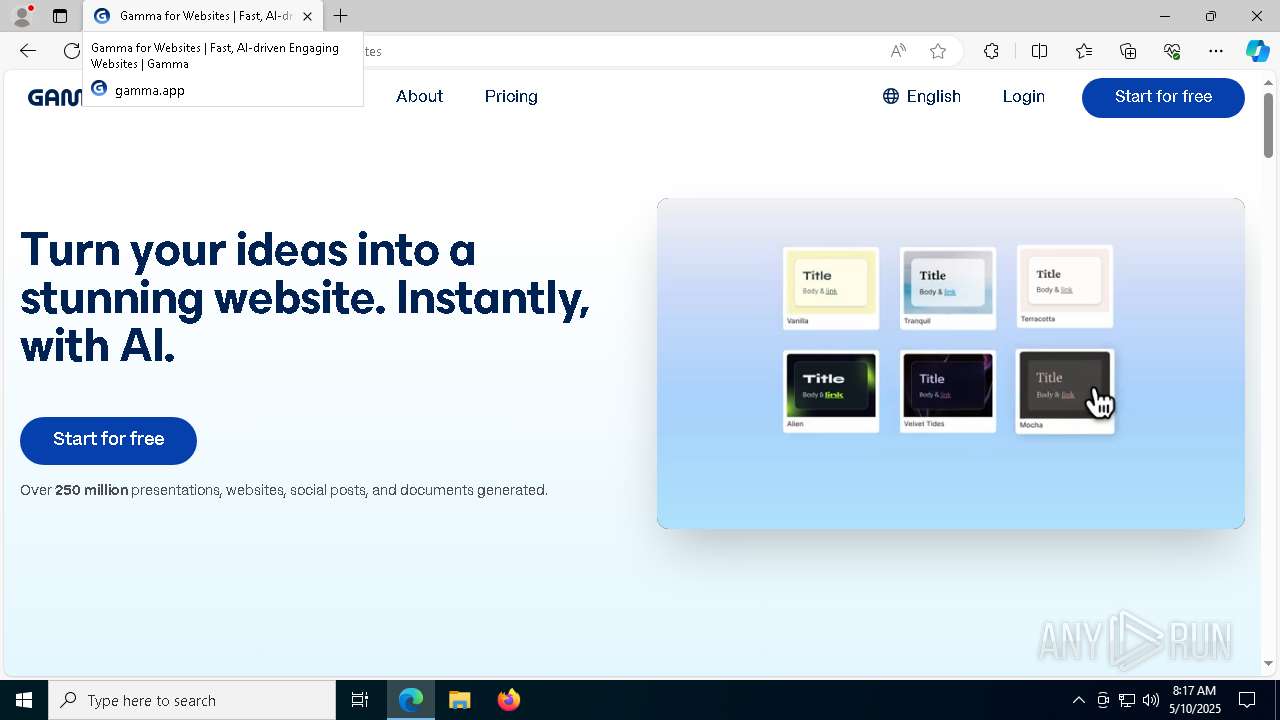This screenshot has width=1280, height=720.
Task: Select the Mocha theme card
Action: point(1065,391)
